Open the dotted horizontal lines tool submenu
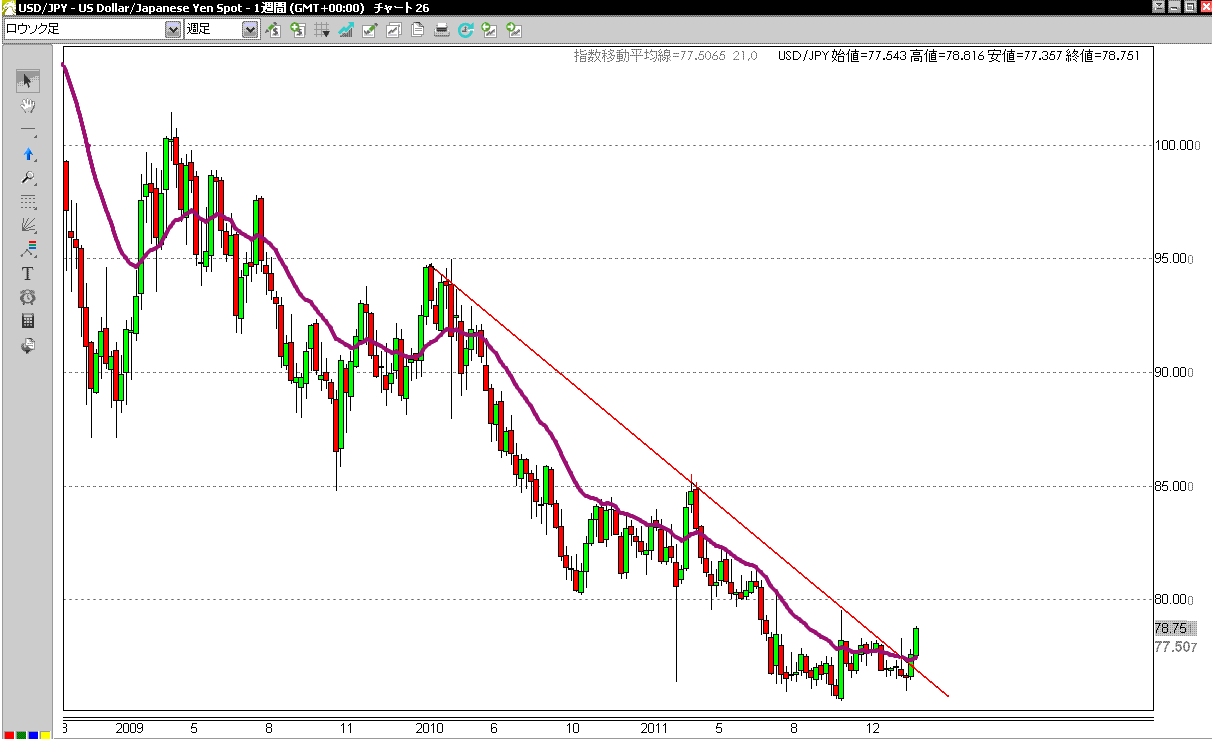Image resolution: width=1212 pixels, height=741 pixels. [x=28, y=202]
